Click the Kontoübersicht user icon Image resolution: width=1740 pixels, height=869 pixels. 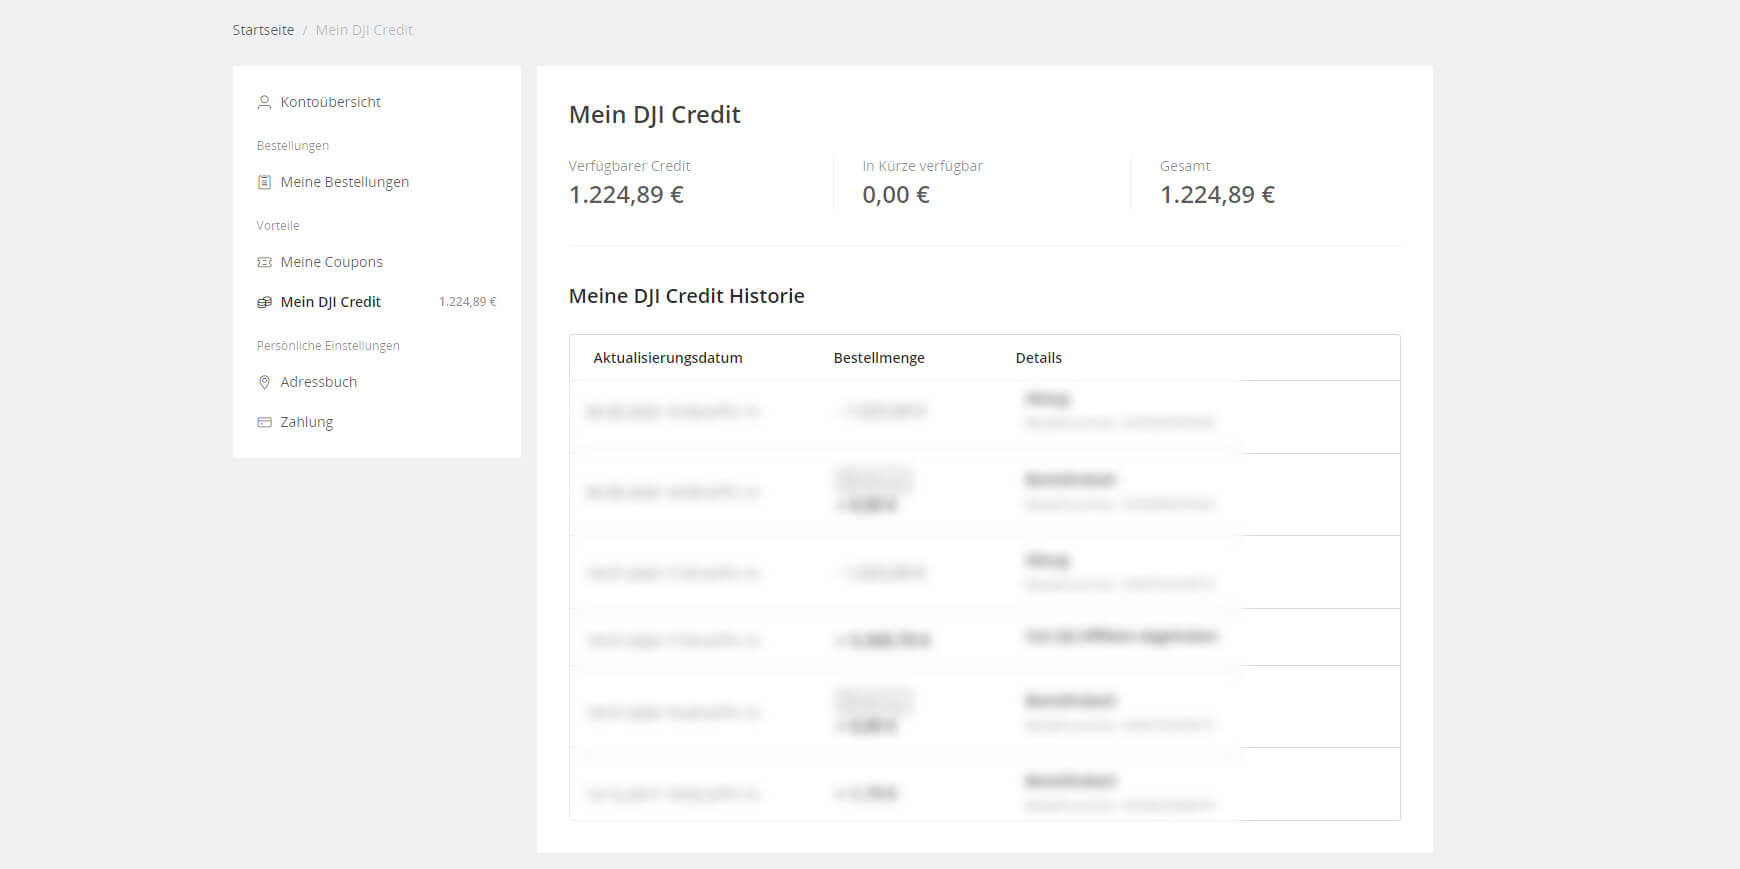point(264,102)
